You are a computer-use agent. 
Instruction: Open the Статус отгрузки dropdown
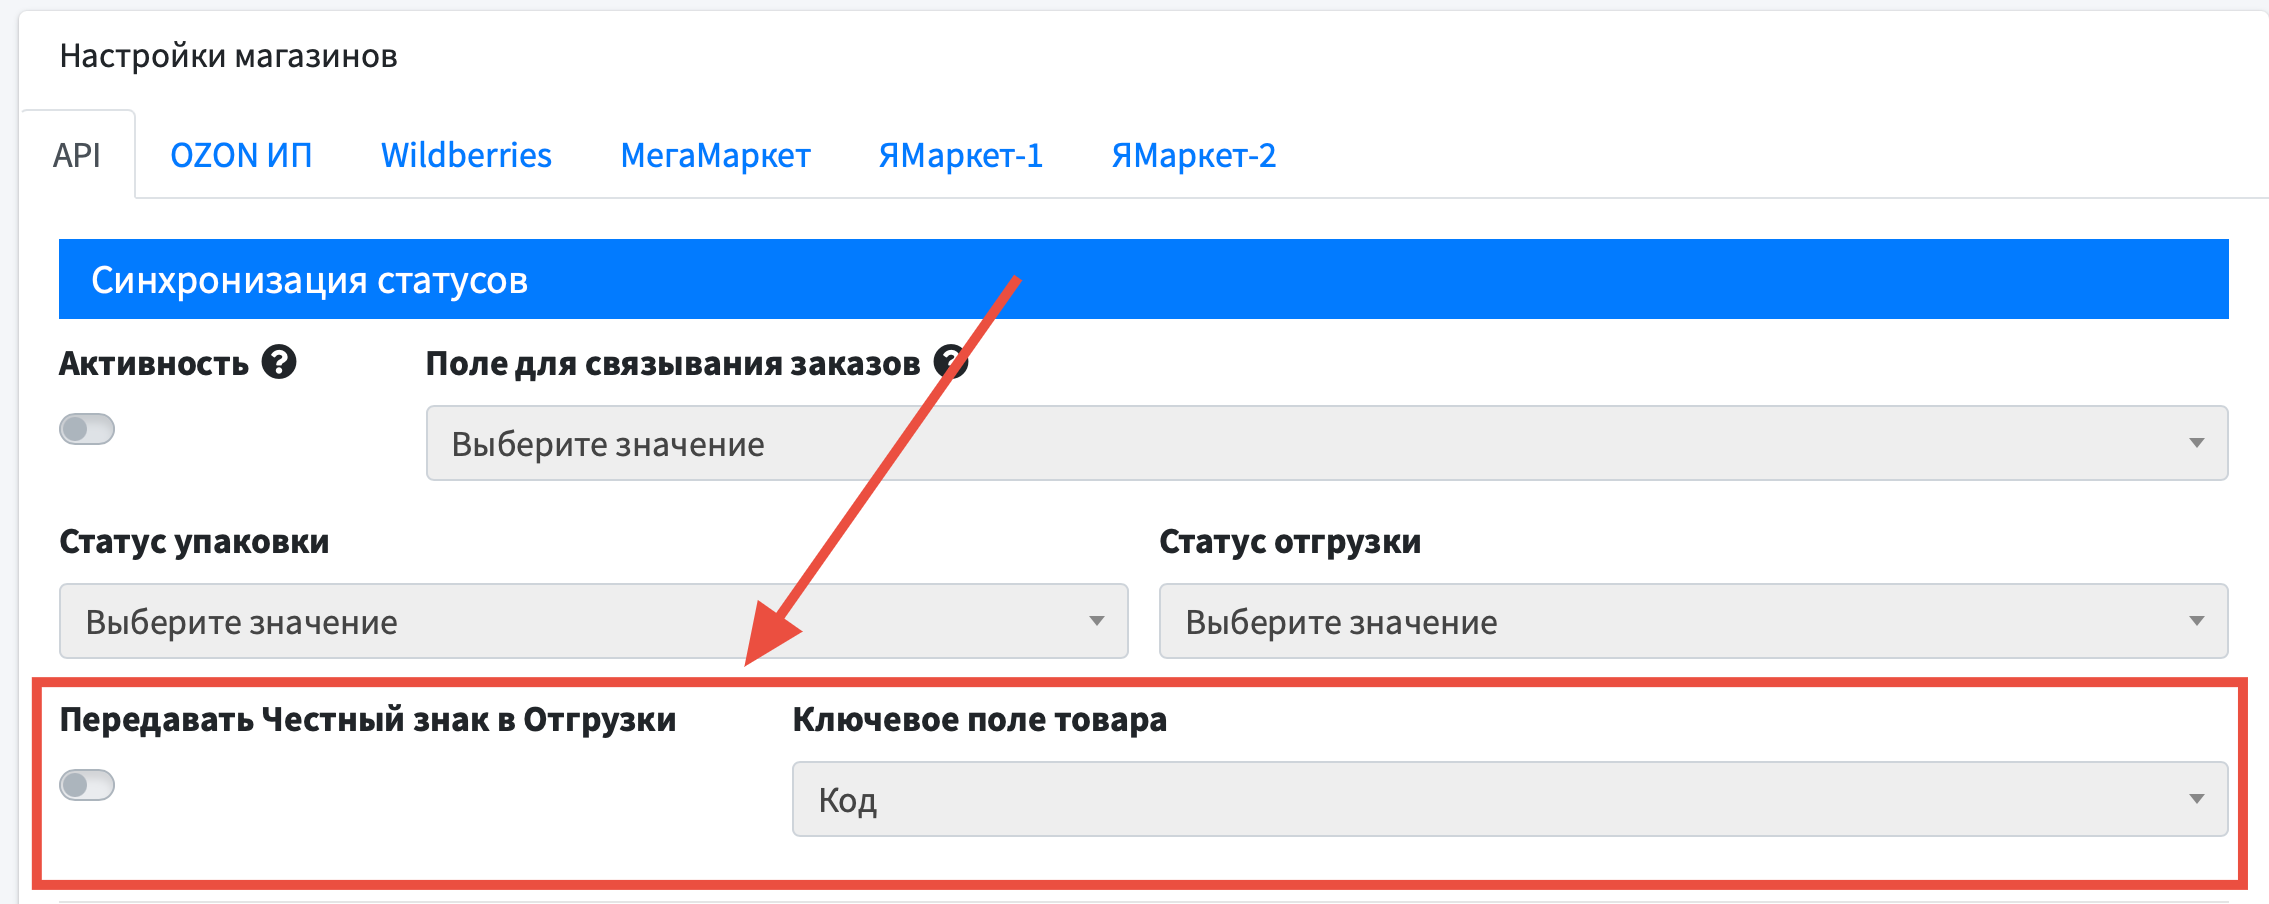click(1694, 621)
